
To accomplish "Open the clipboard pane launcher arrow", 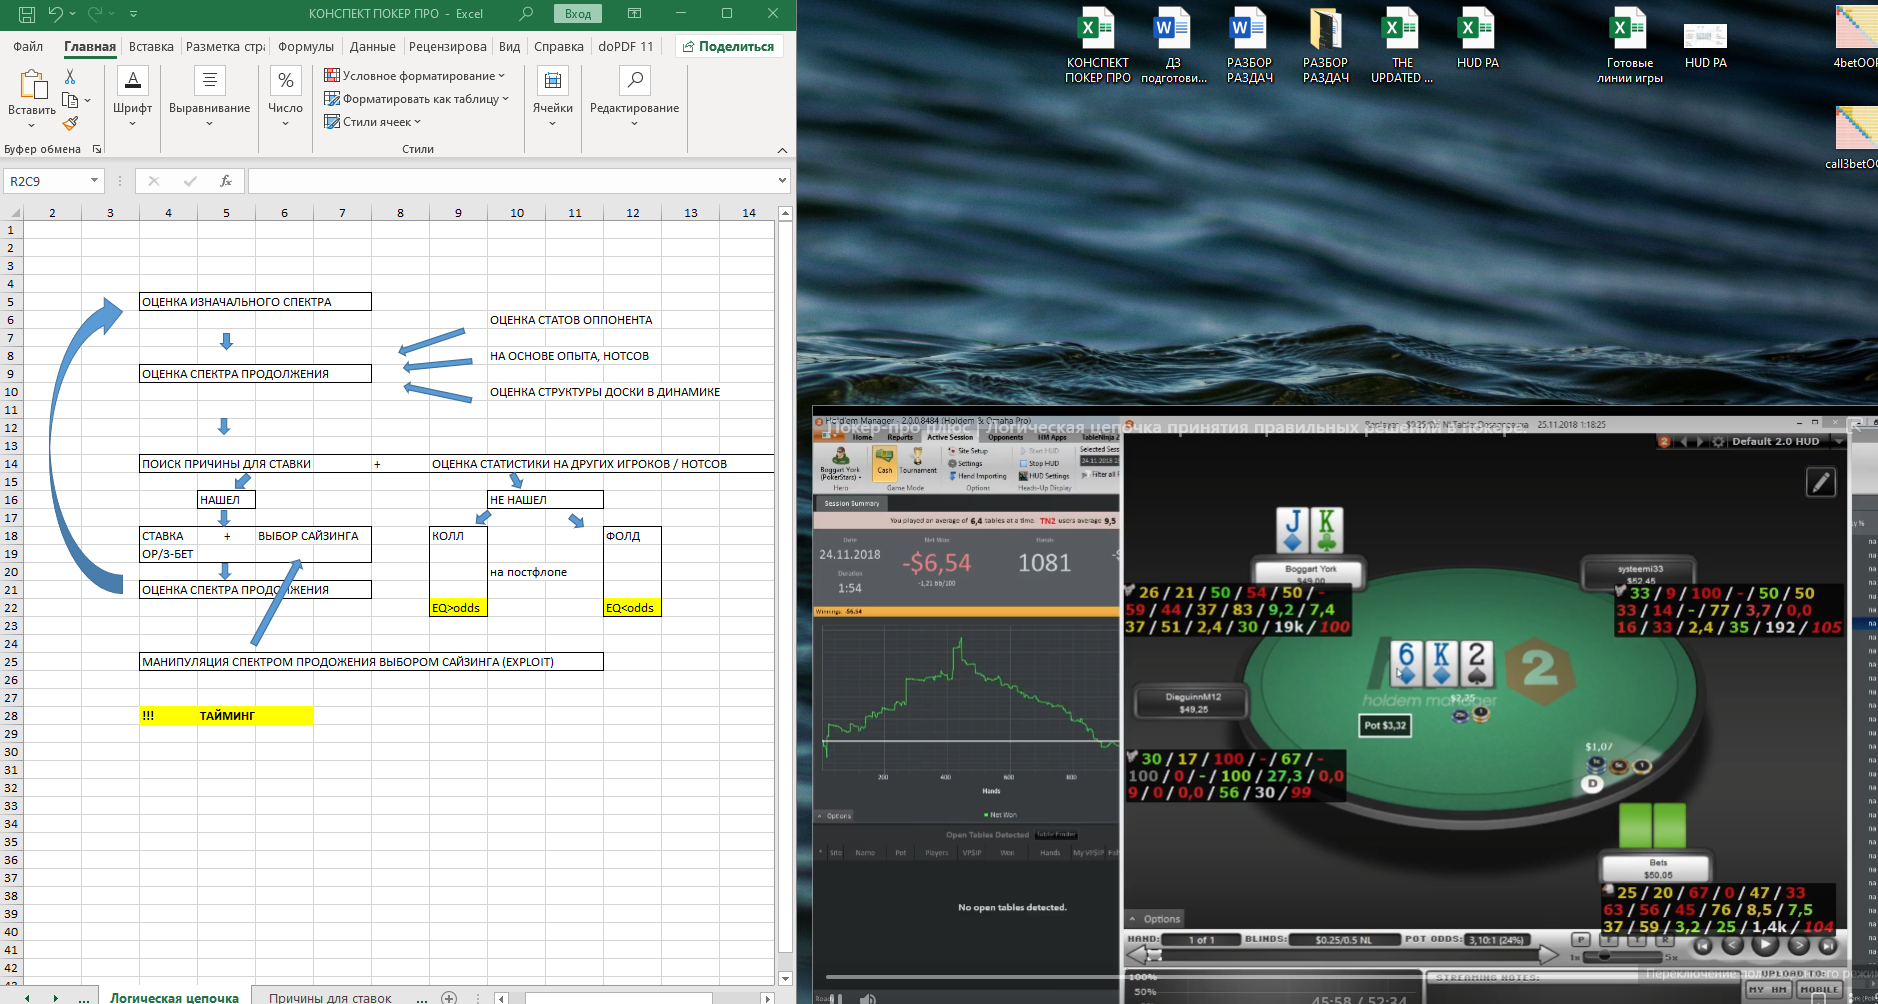I will (97, 149).
